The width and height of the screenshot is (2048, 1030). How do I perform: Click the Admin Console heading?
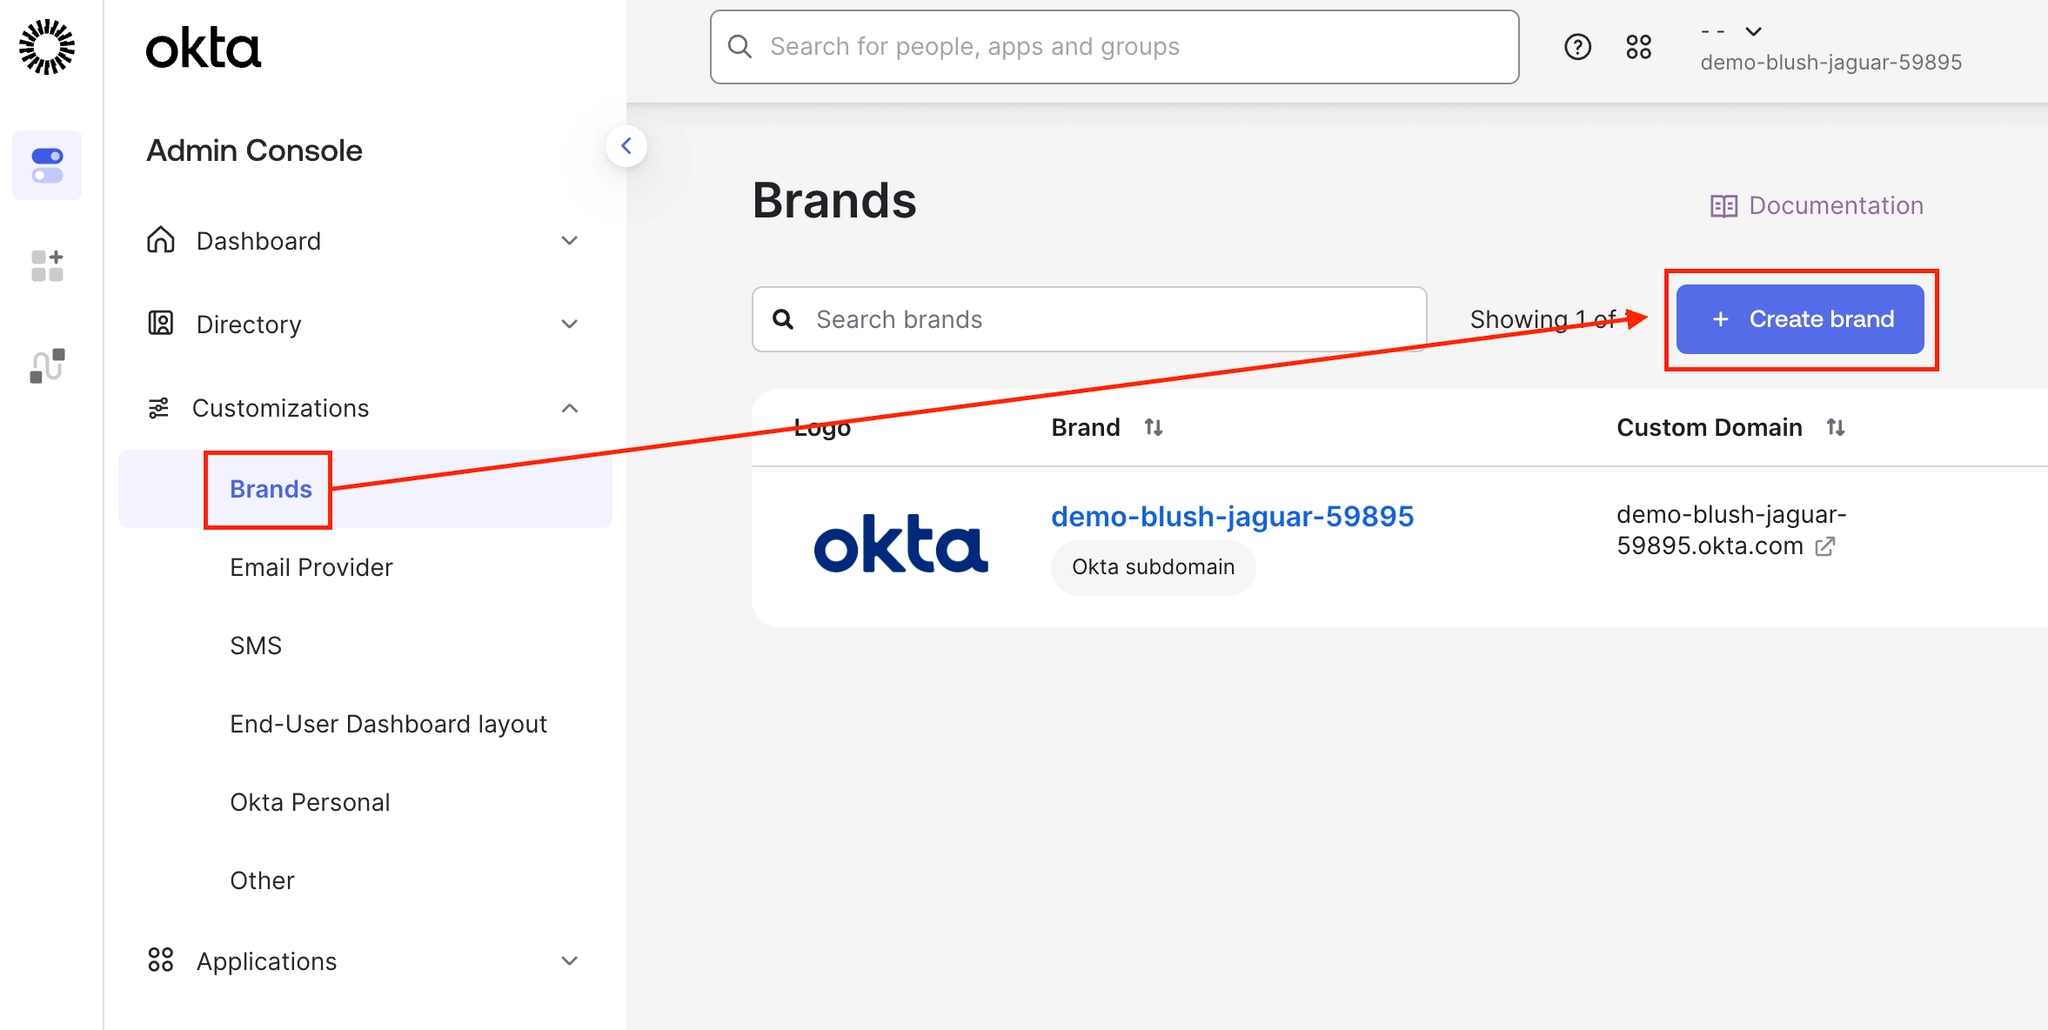click(x=254, y=150)
